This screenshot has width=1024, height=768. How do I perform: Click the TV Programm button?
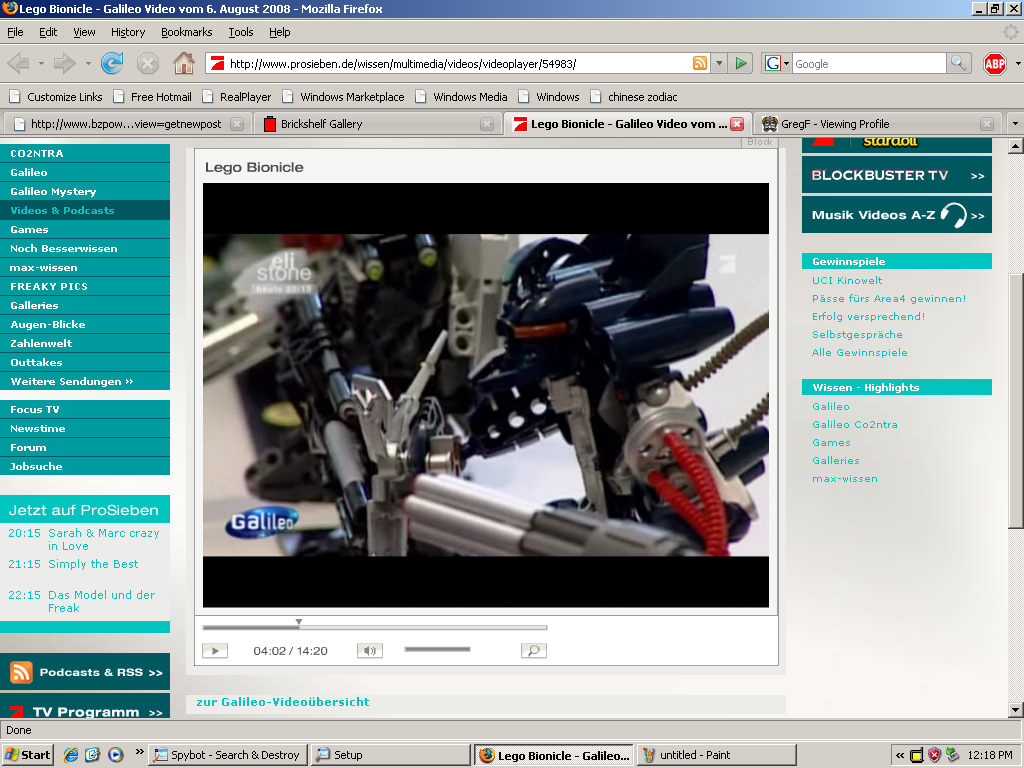pos(85,707)
